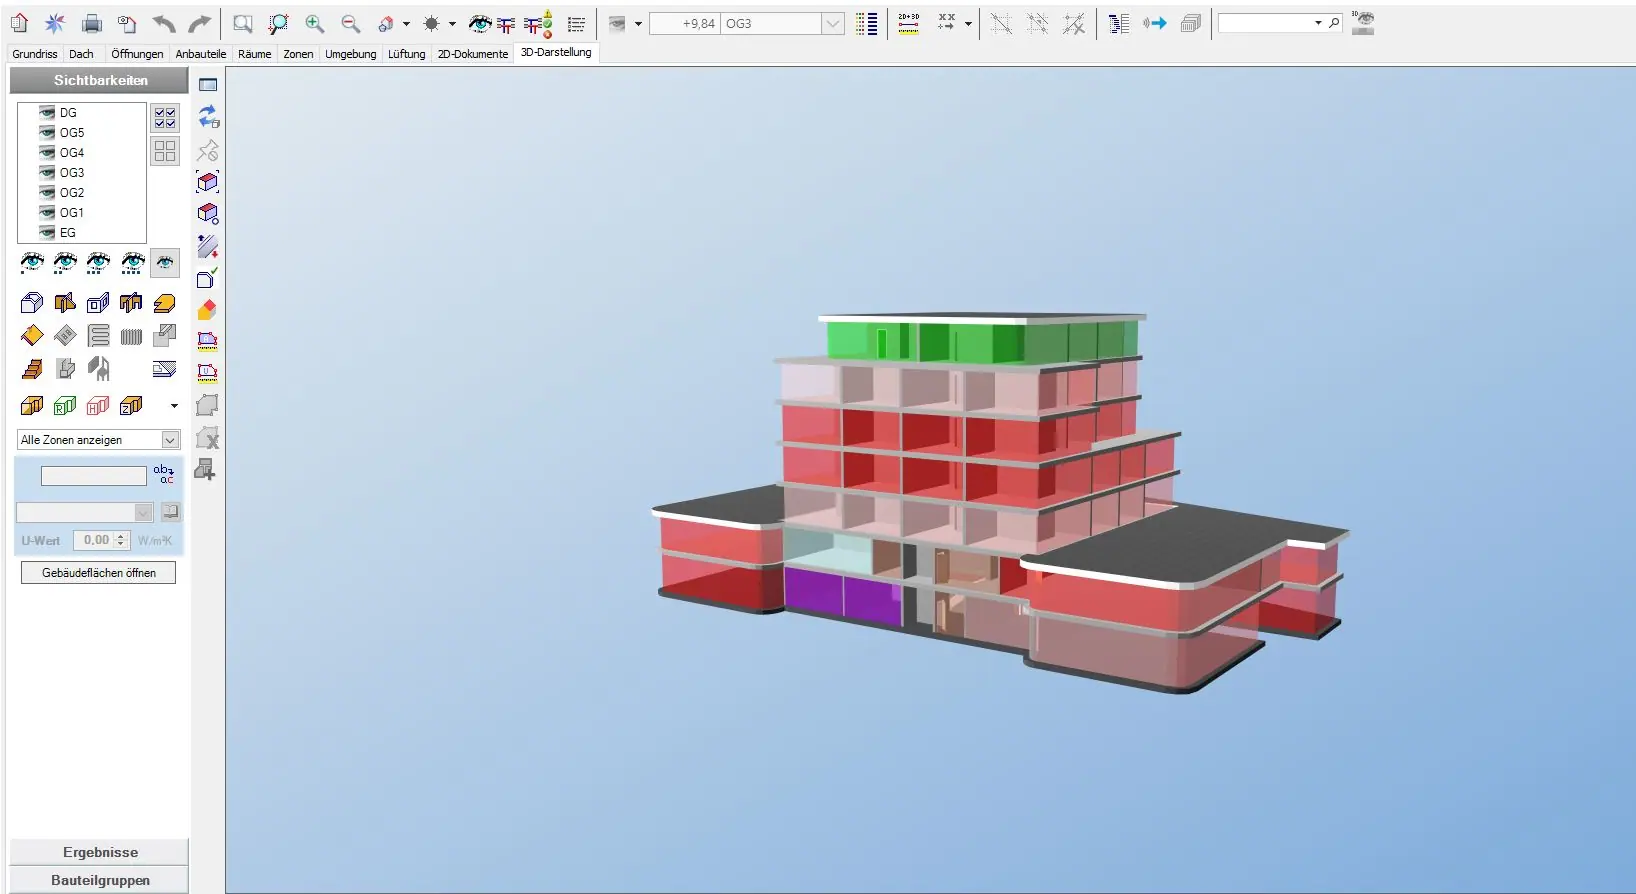Click the 'Gebäudeflächen öffnen' button
The height and width of the screenshot is (894, 1636).
tap(98, 573)
